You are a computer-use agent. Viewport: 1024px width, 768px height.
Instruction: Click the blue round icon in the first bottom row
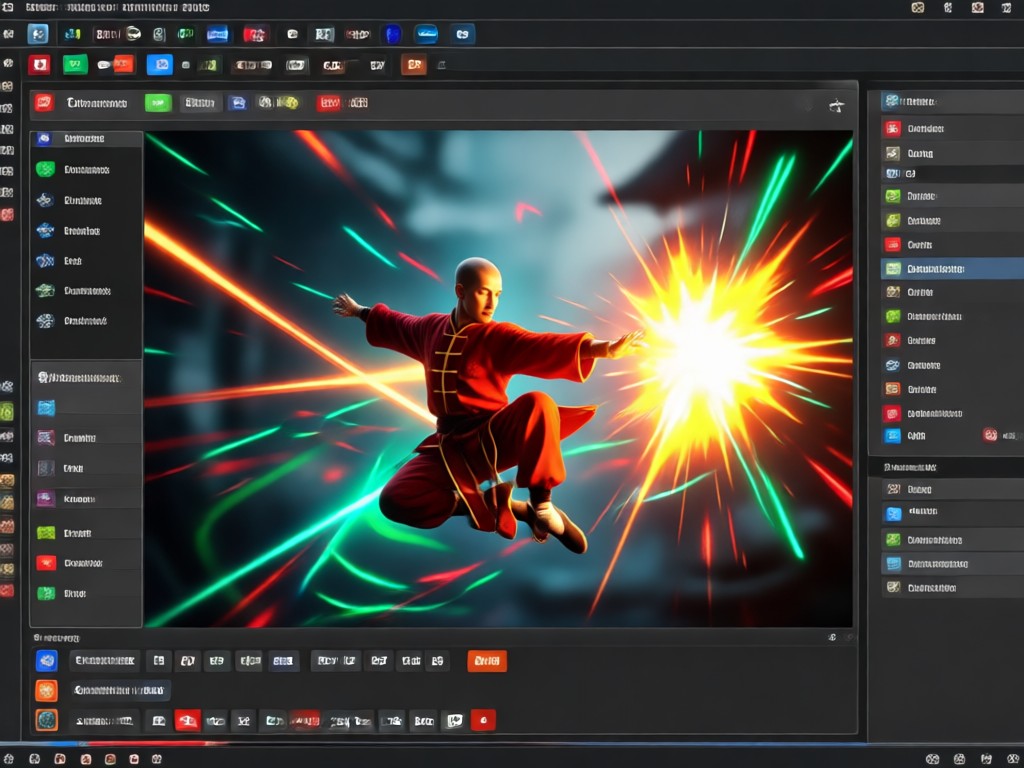point(46,661)
